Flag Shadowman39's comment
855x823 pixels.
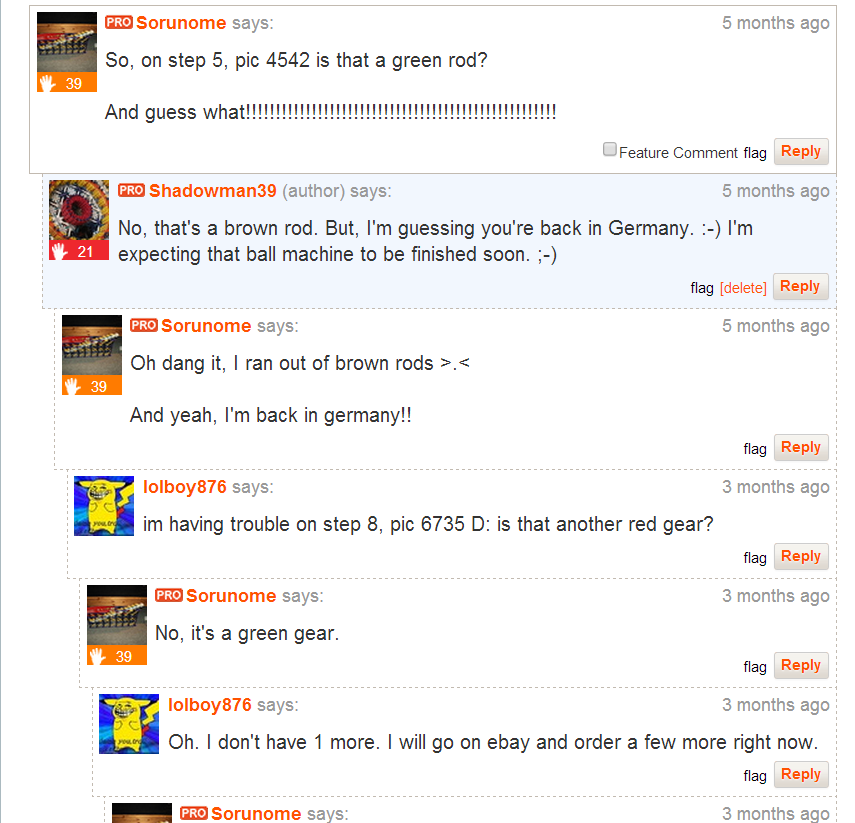702,287
